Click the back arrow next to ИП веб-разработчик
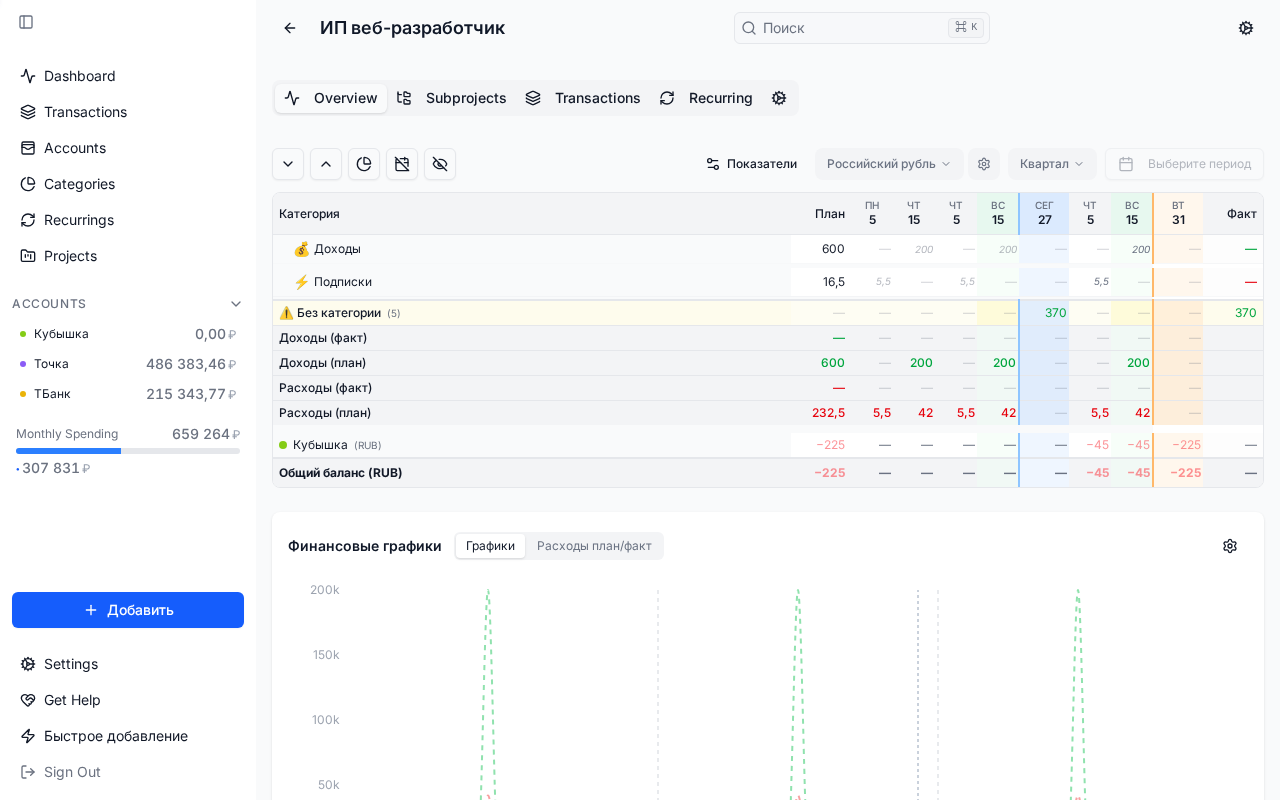This screenshot has width=1280, height=800. (x=289, y=28)
